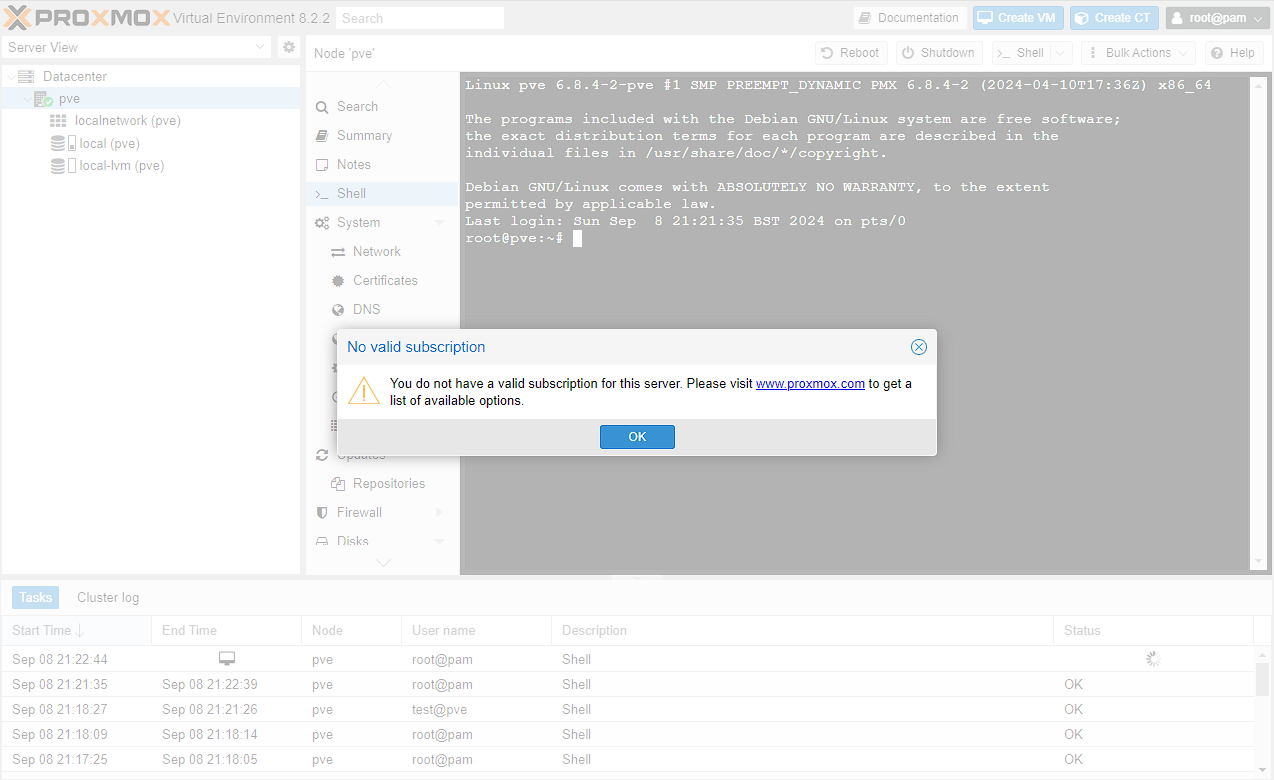Click the gear icon beside Server View
The height and width of the screenshot is (780, 1274).
[289, 47]
